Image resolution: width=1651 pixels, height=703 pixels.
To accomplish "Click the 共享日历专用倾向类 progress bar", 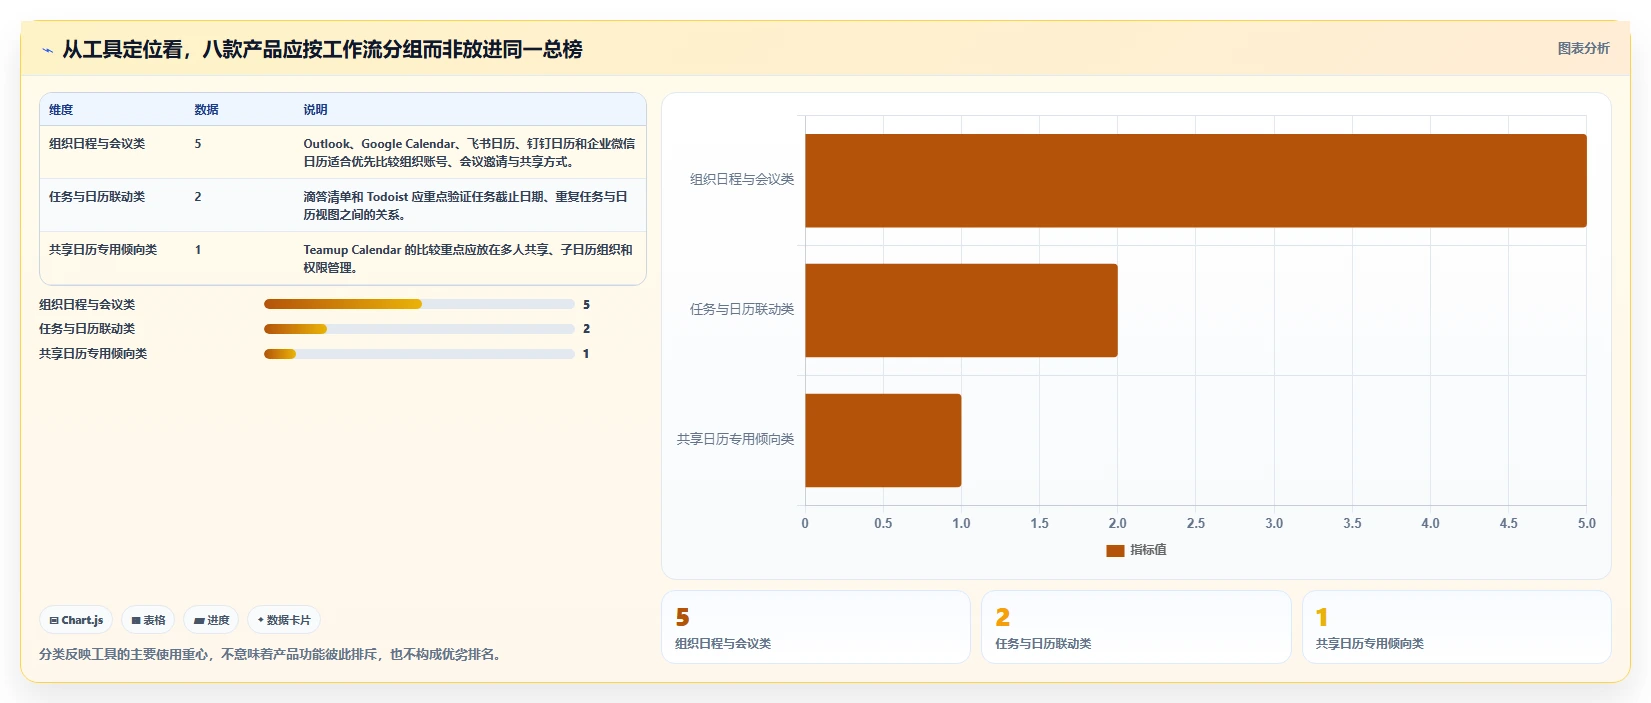I will (x=419, y=354).
